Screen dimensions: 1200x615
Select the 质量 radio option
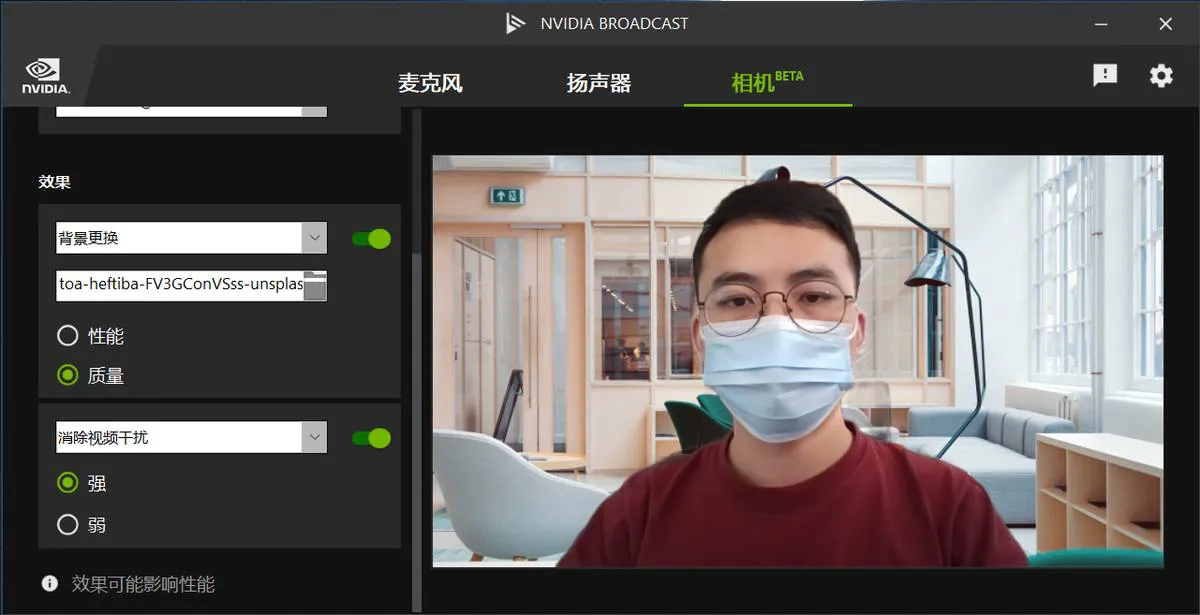click(68, 375)
